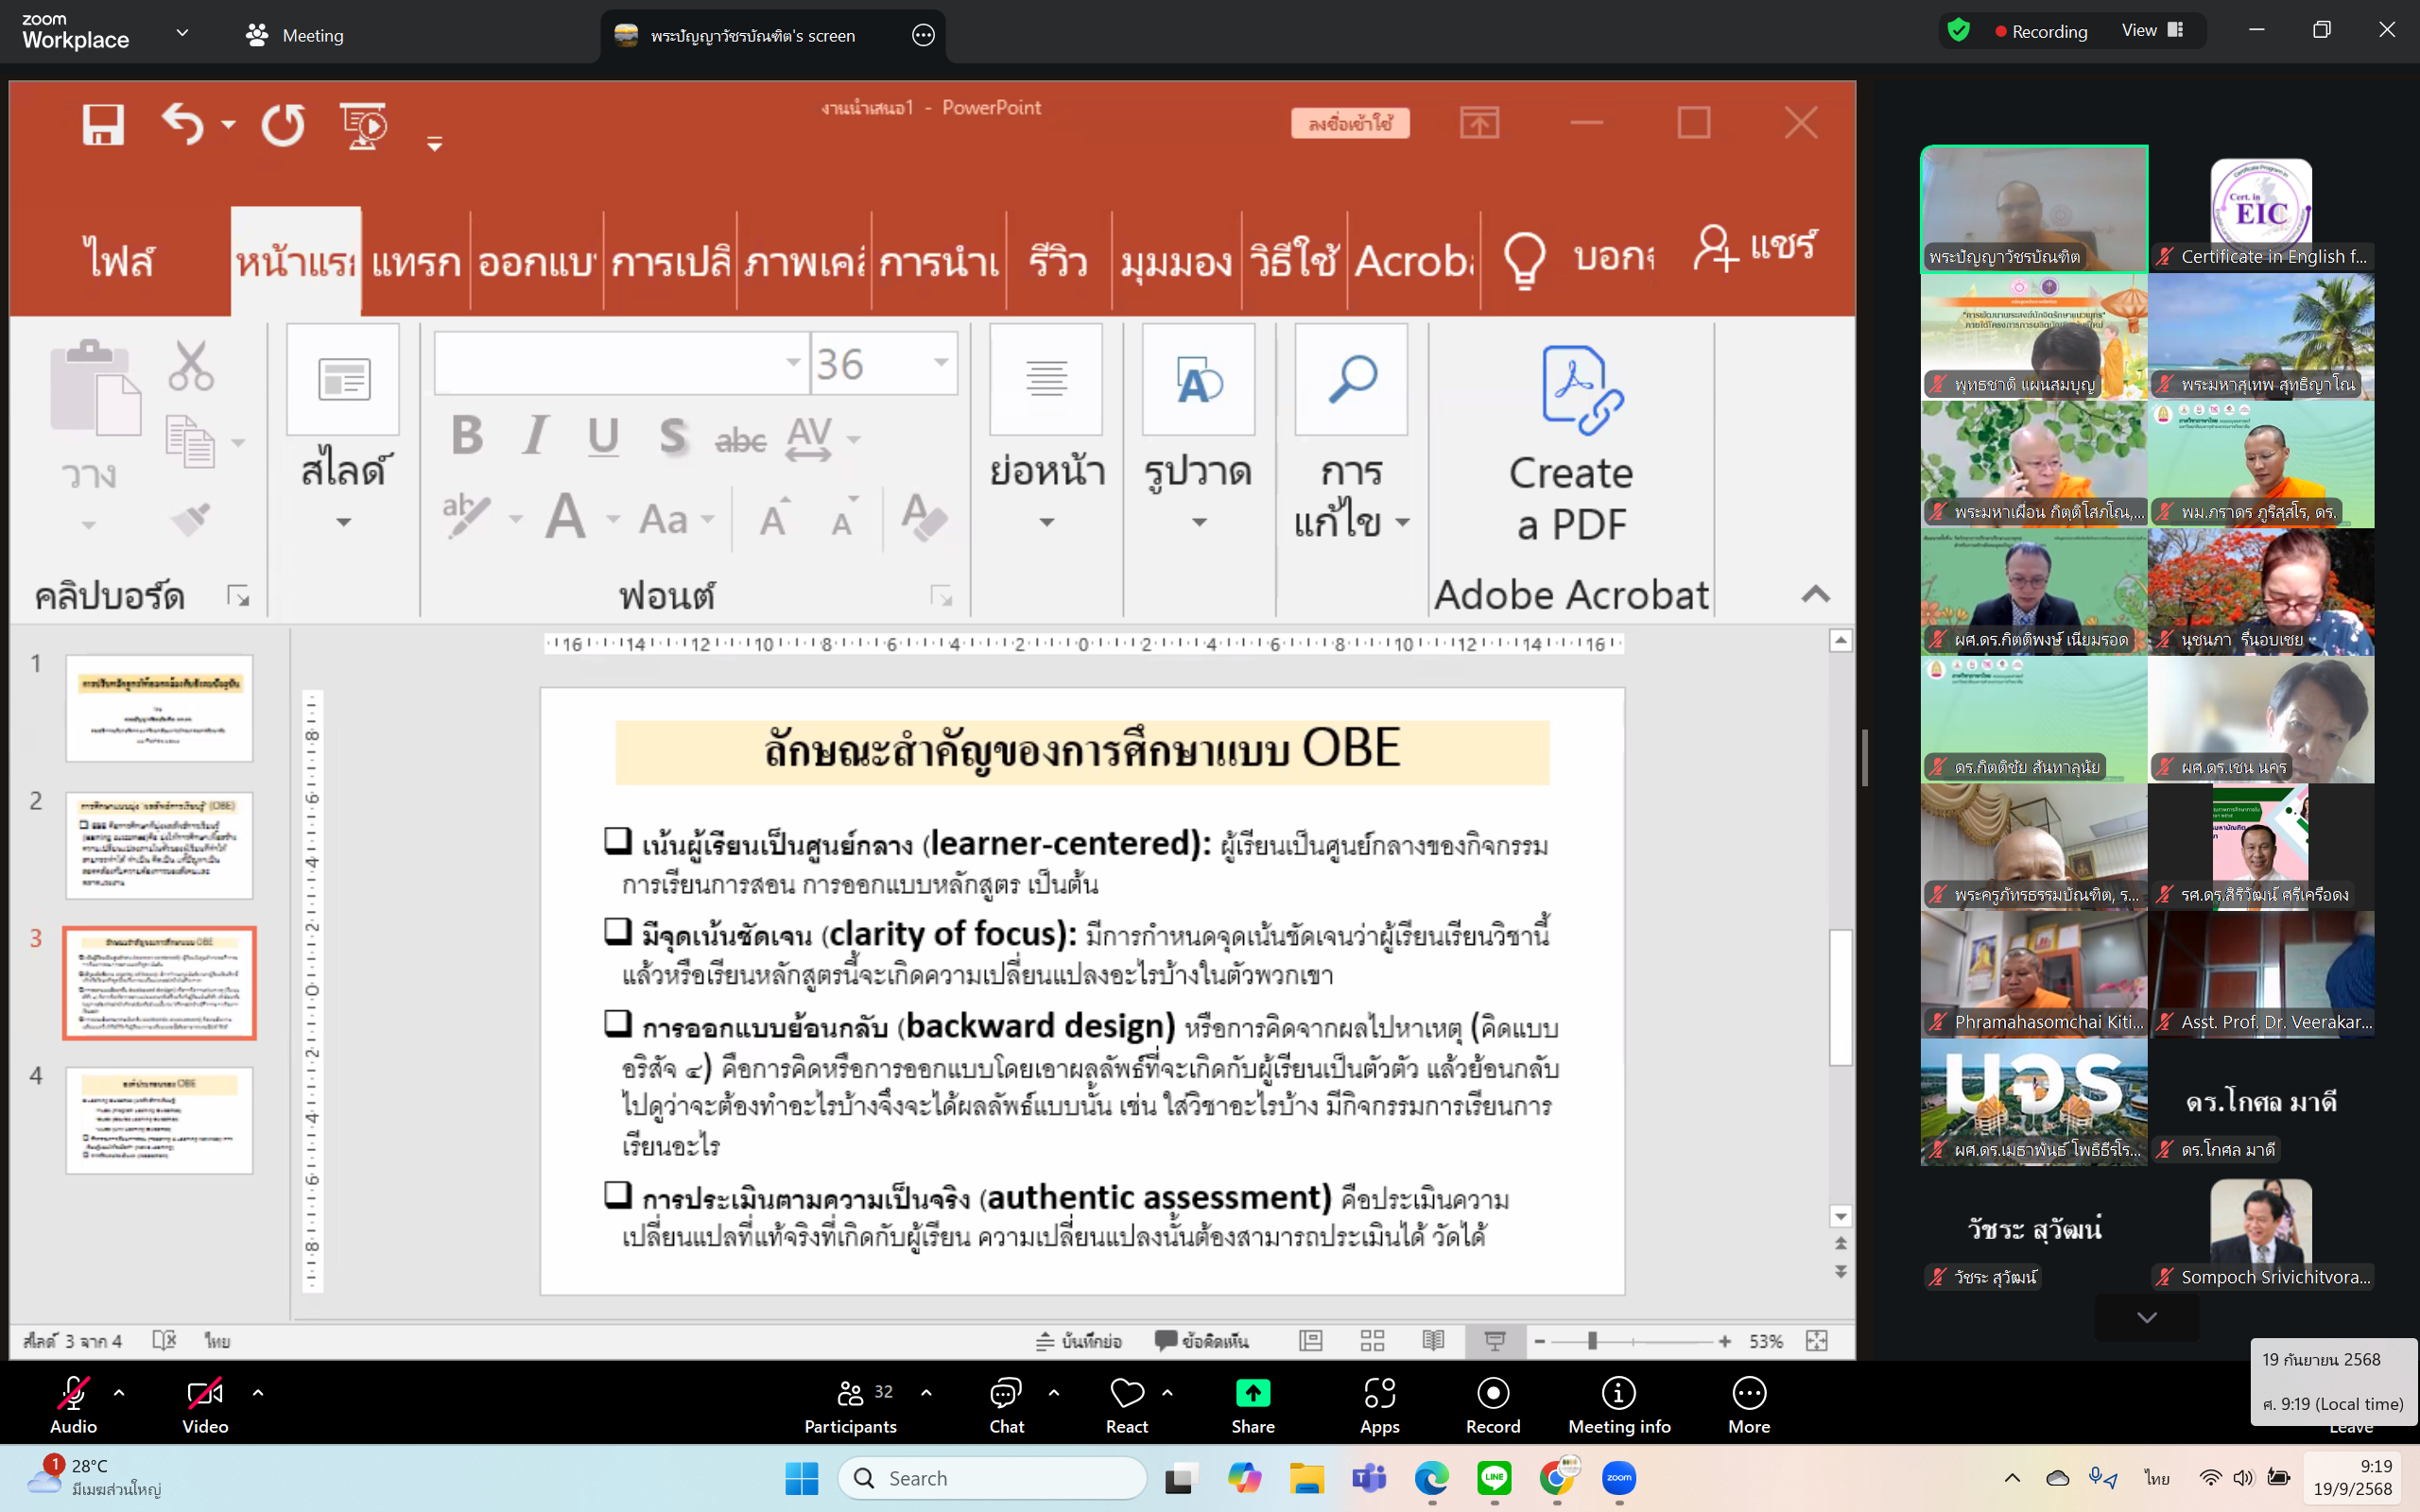Image resolution: width=2420 pixels, height=1512 pixels.
Task: Open Zoom Meeting info
Action: tap(1619, 1404)
